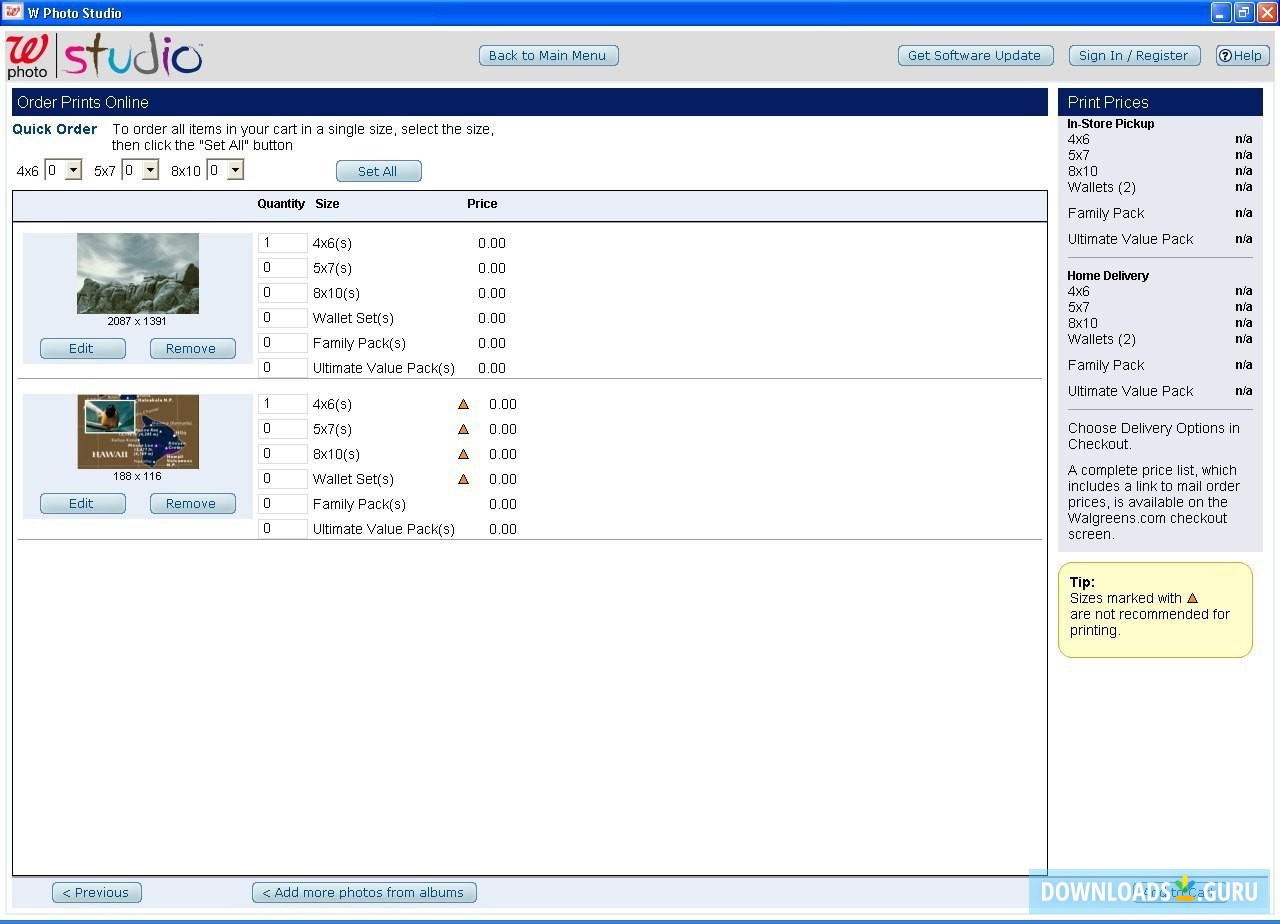Image resolution: width=1280 pixels, height=924 pixels.
Task: Edit the Hawaii map photo
Action: [x=82, y=503]
